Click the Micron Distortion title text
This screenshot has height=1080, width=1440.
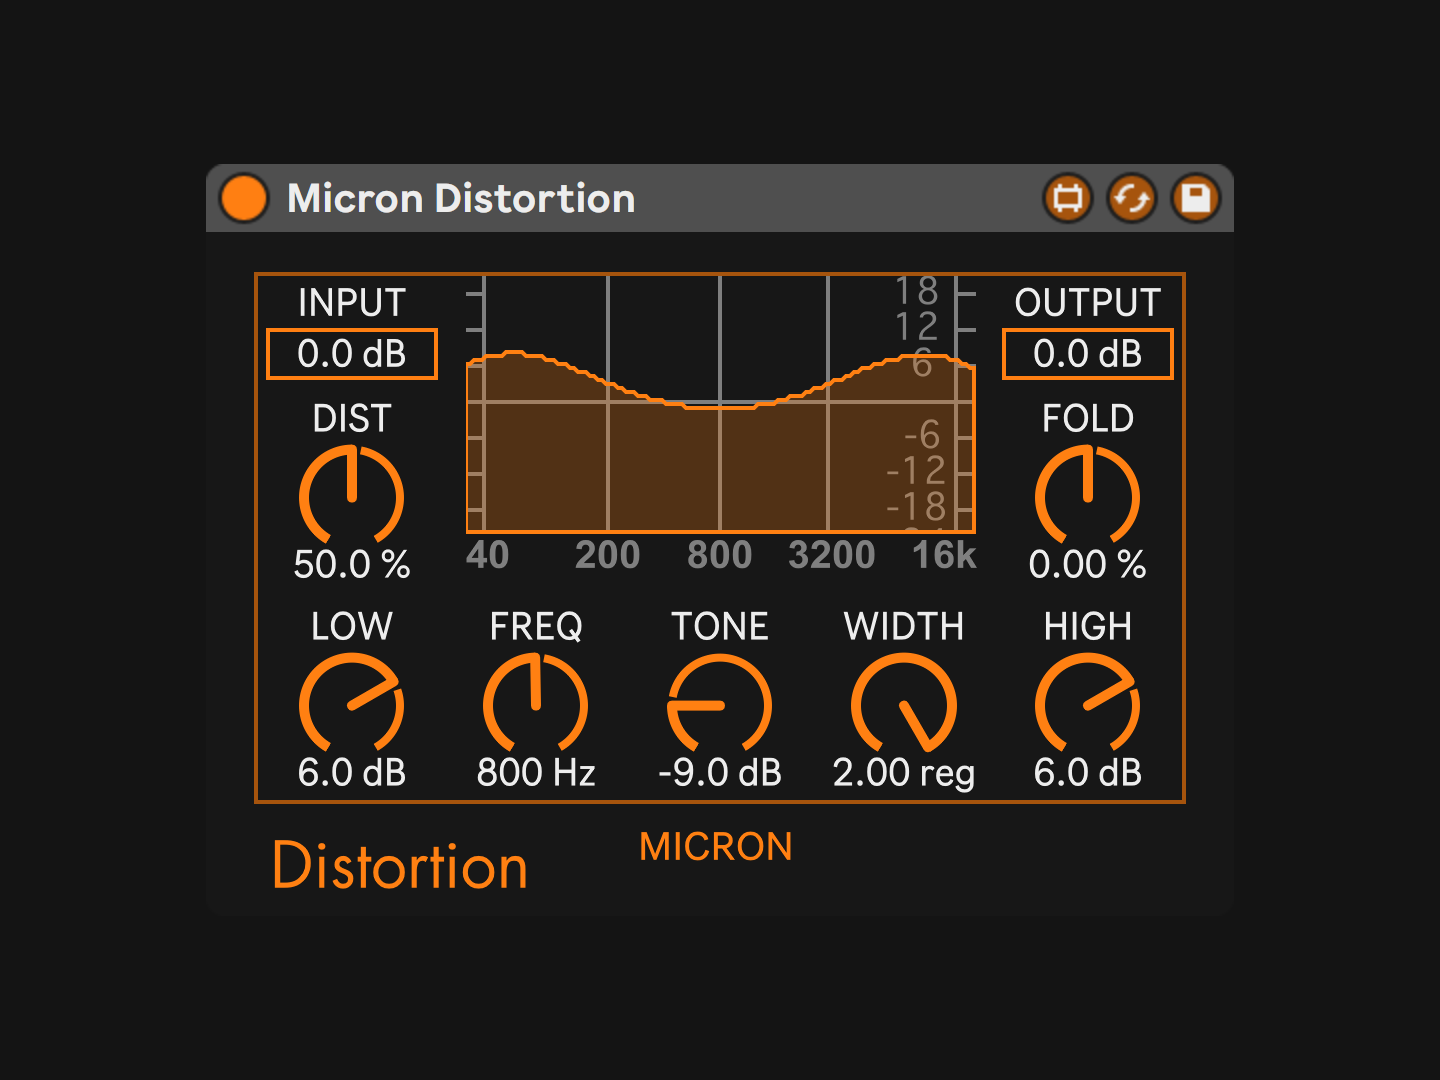coord(461,198)
